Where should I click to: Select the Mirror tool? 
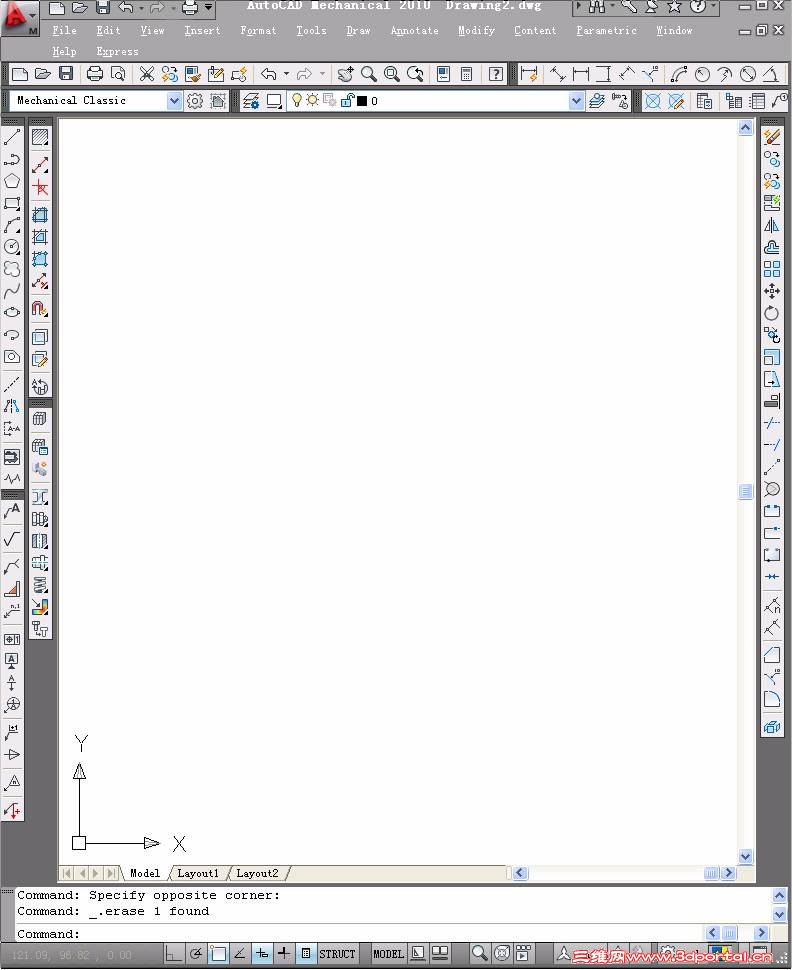772,225
